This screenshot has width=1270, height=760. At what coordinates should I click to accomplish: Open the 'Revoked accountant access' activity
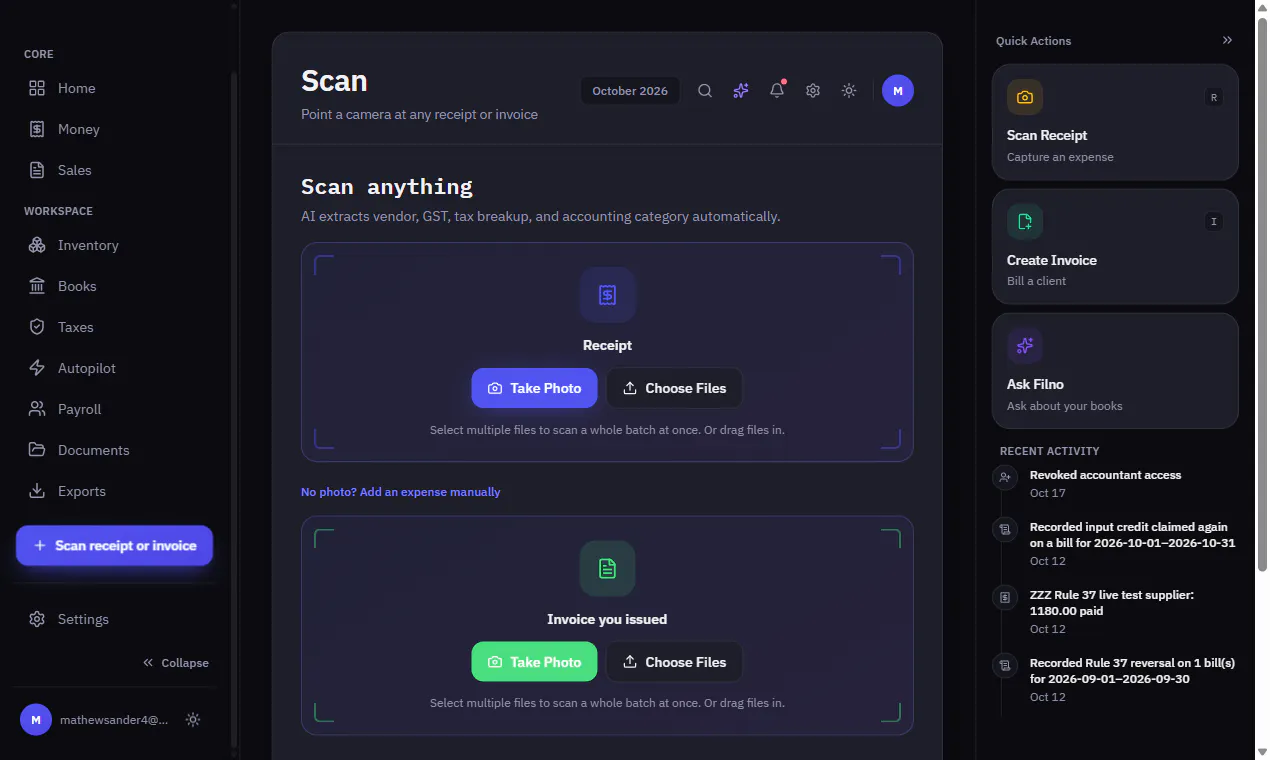coord(1115,483)
